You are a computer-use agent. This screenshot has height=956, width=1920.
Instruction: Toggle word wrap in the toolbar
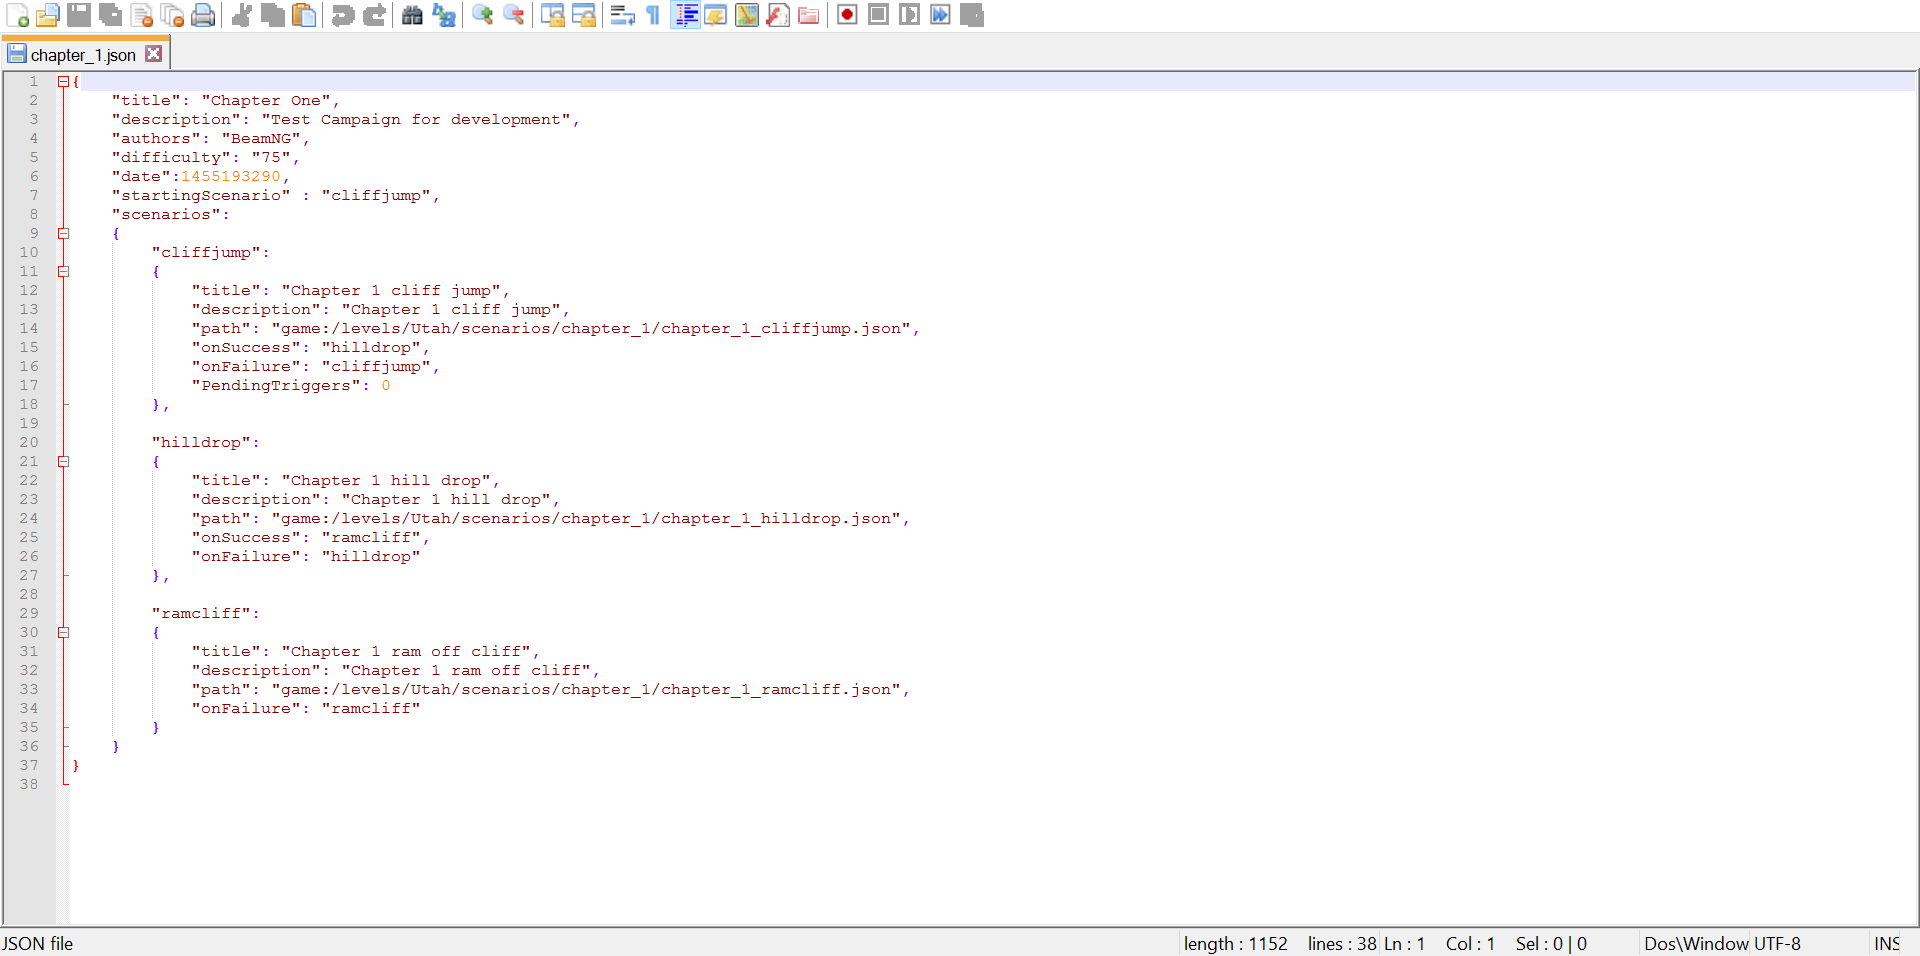pyautogui.click(x=622, y=15)
